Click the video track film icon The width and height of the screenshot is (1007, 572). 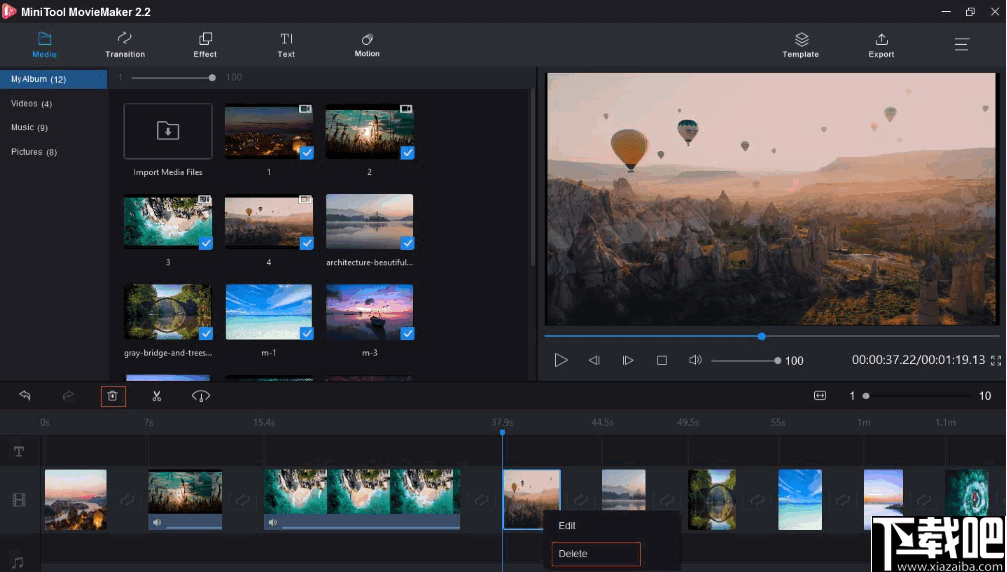[x=19, y=499]
